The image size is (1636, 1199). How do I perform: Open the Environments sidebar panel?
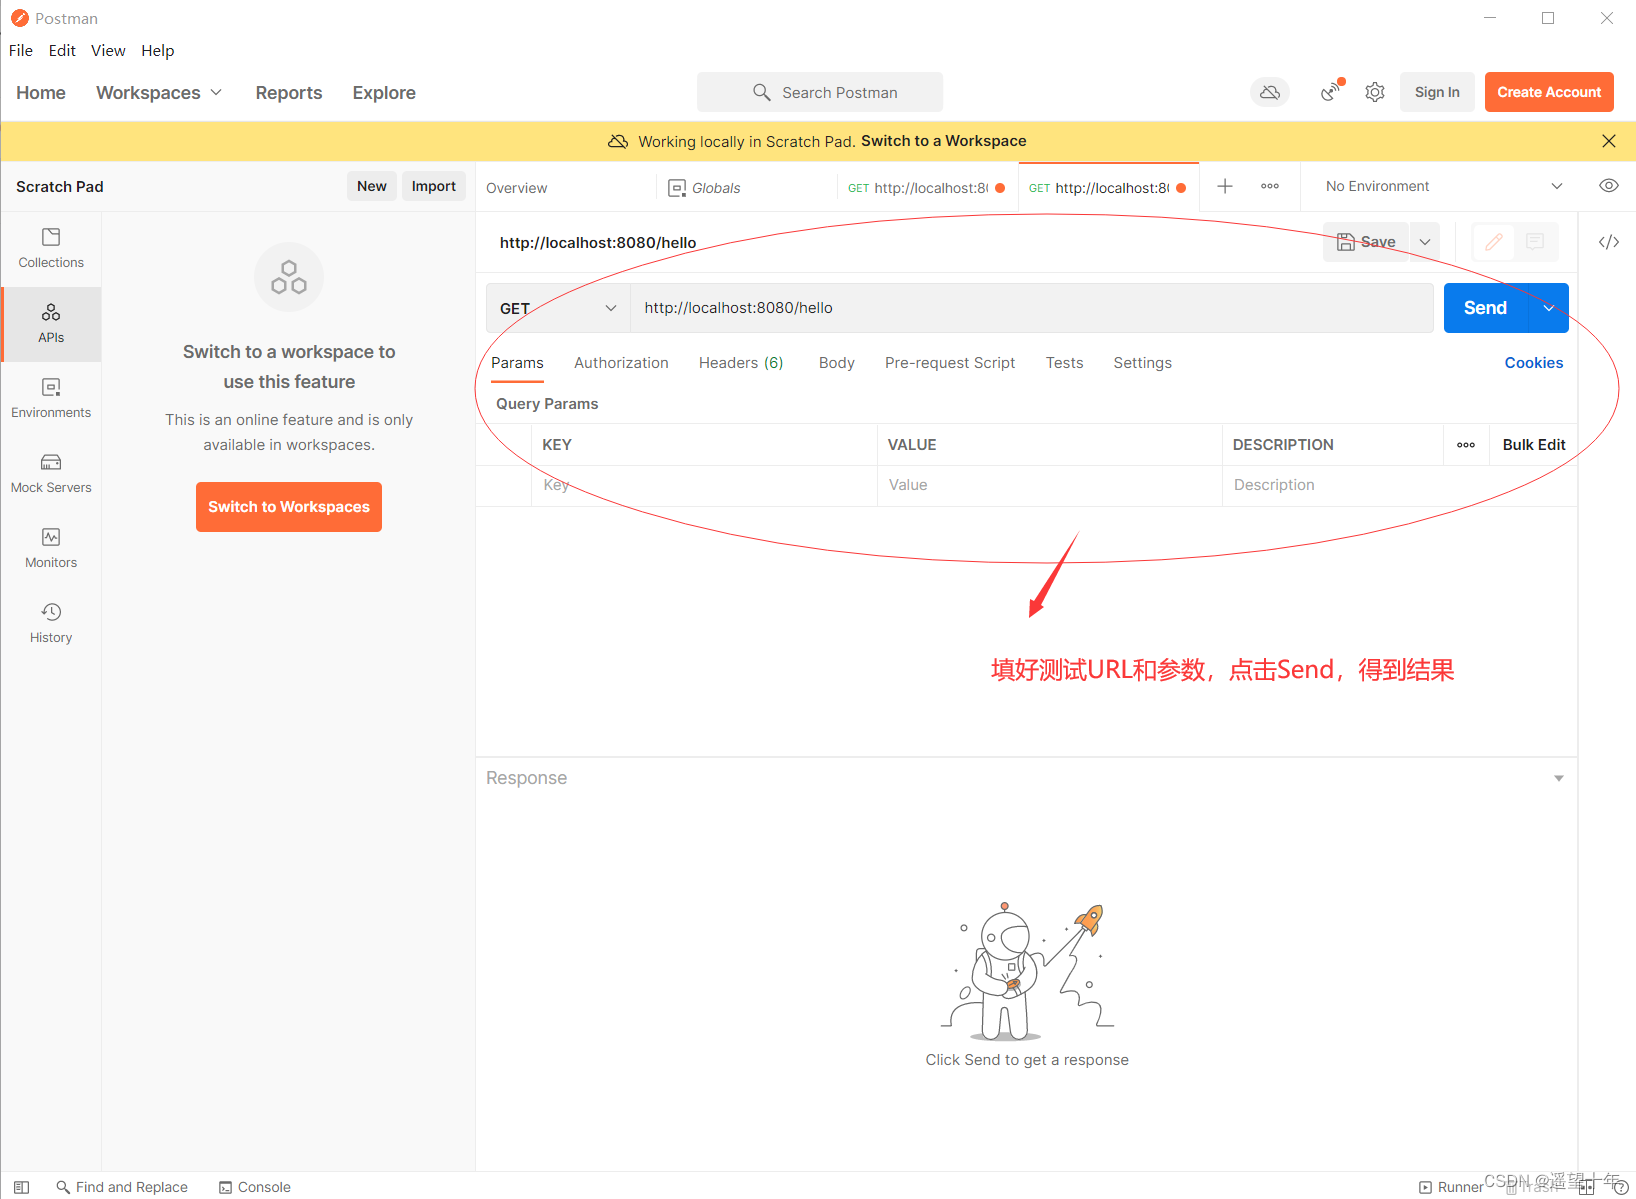[51, 399]
